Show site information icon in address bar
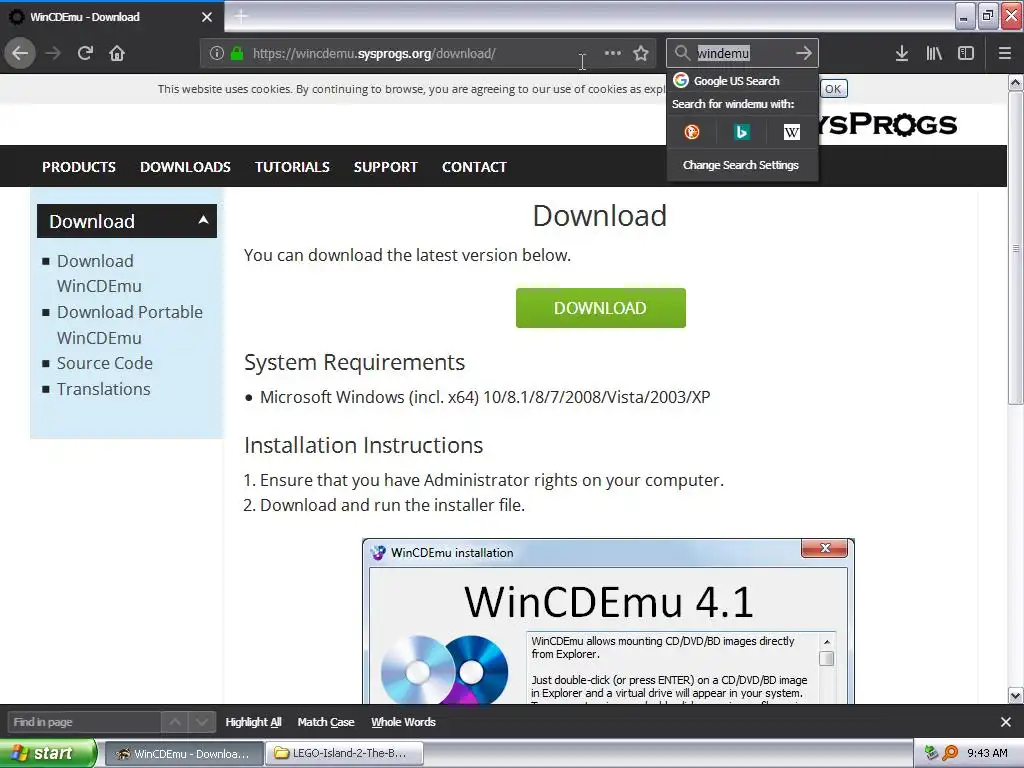This screenshot has width=1024, height=768. click(x=217, y=53)
